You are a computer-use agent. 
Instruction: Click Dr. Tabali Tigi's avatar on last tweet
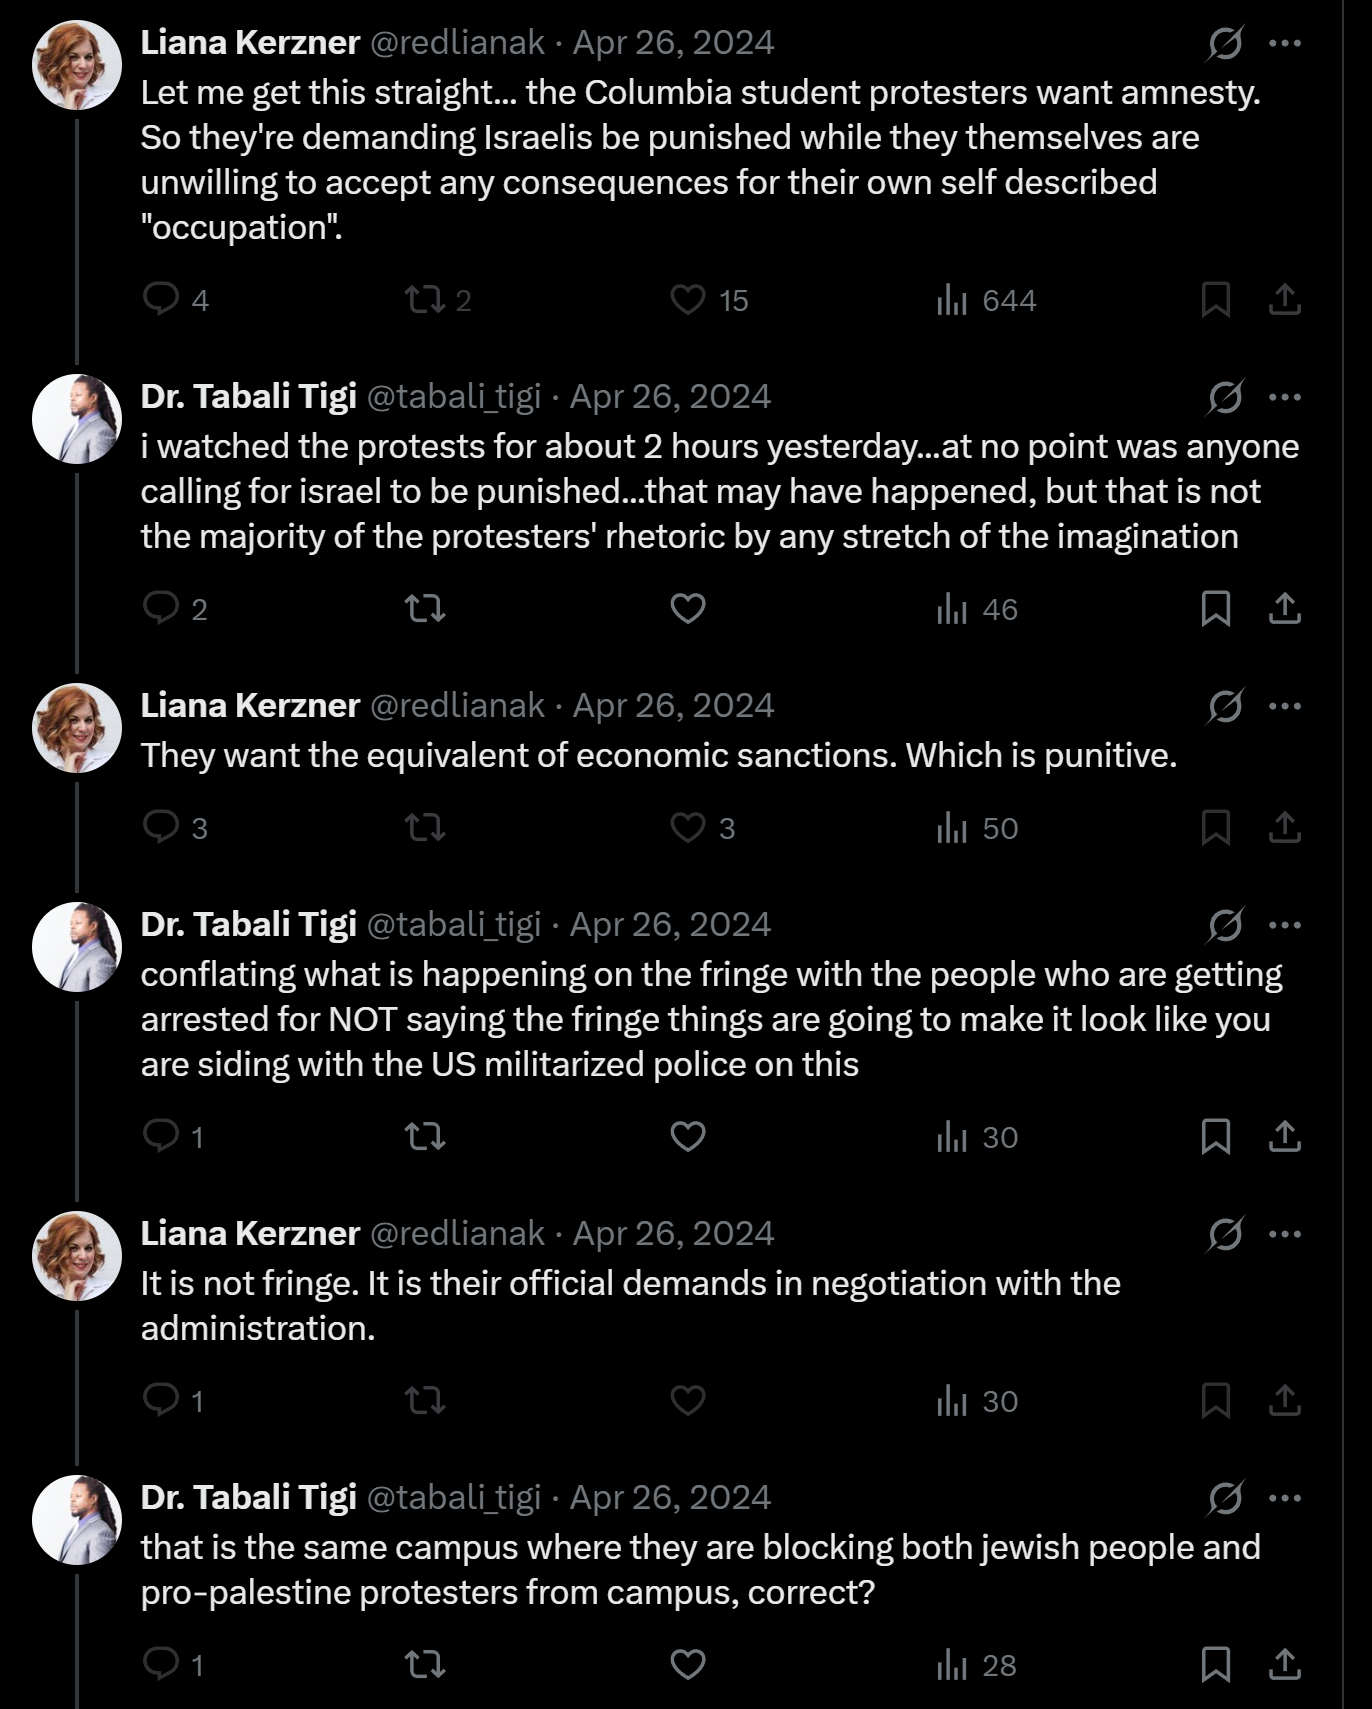pos(77,1519)
